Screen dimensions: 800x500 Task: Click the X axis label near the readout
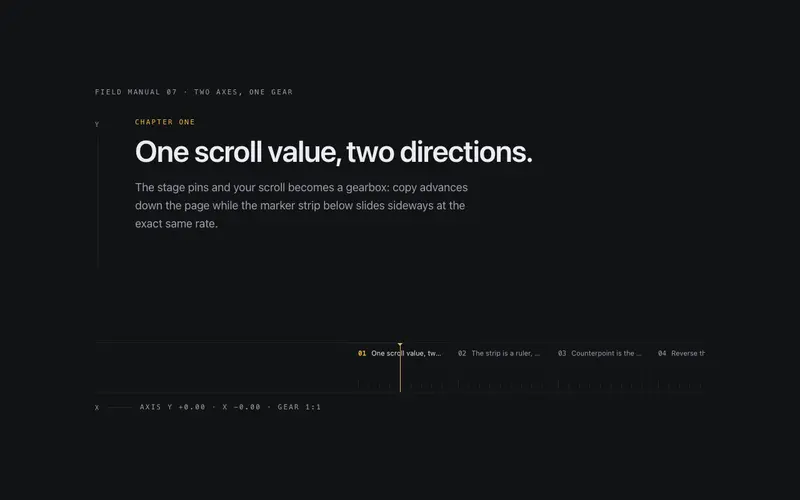tap(97, 407)
